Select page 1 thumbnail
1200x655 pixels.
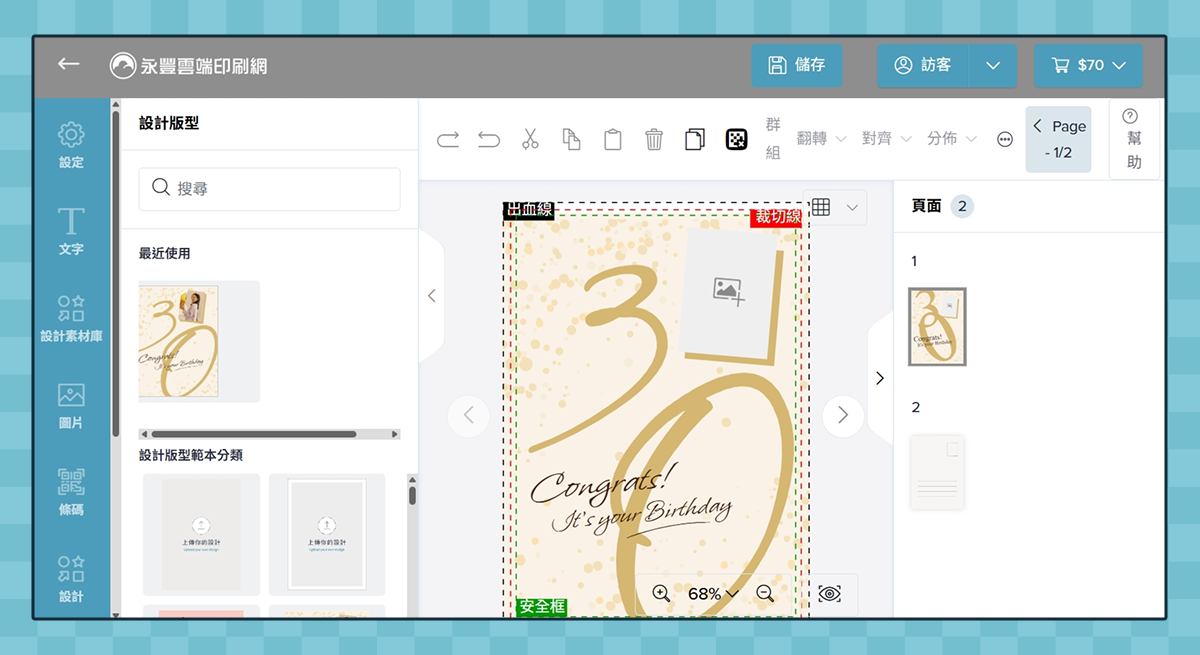[x=937, y=326]
